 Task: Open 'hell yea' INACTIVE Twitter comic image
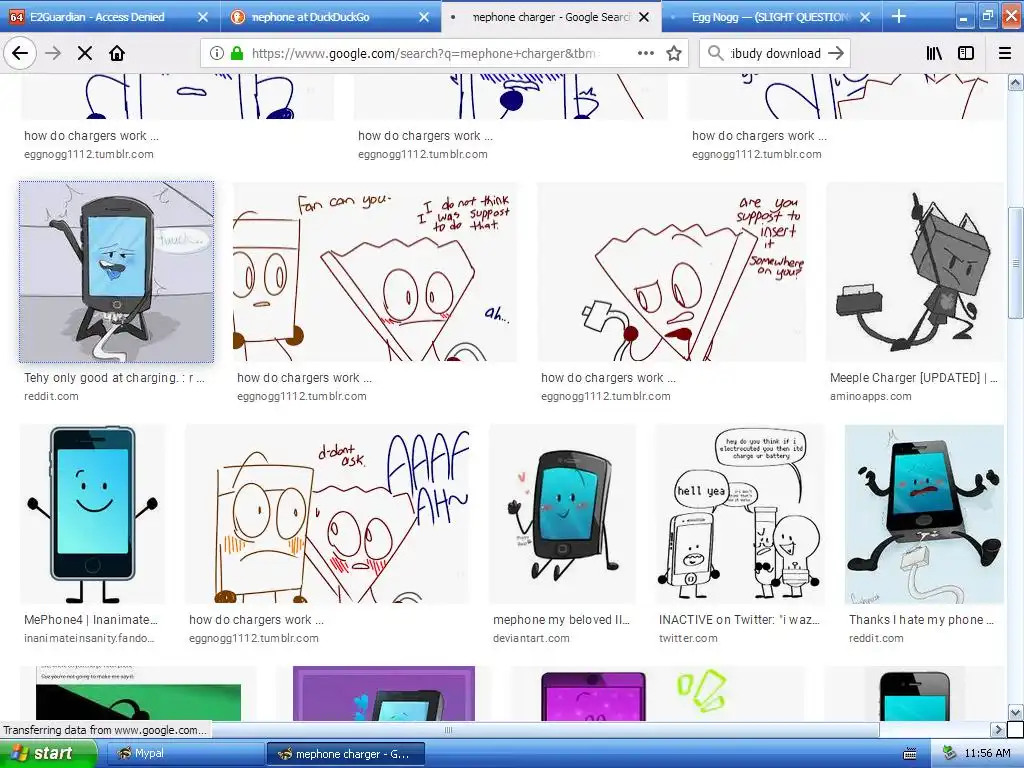(x=740, y=514)
